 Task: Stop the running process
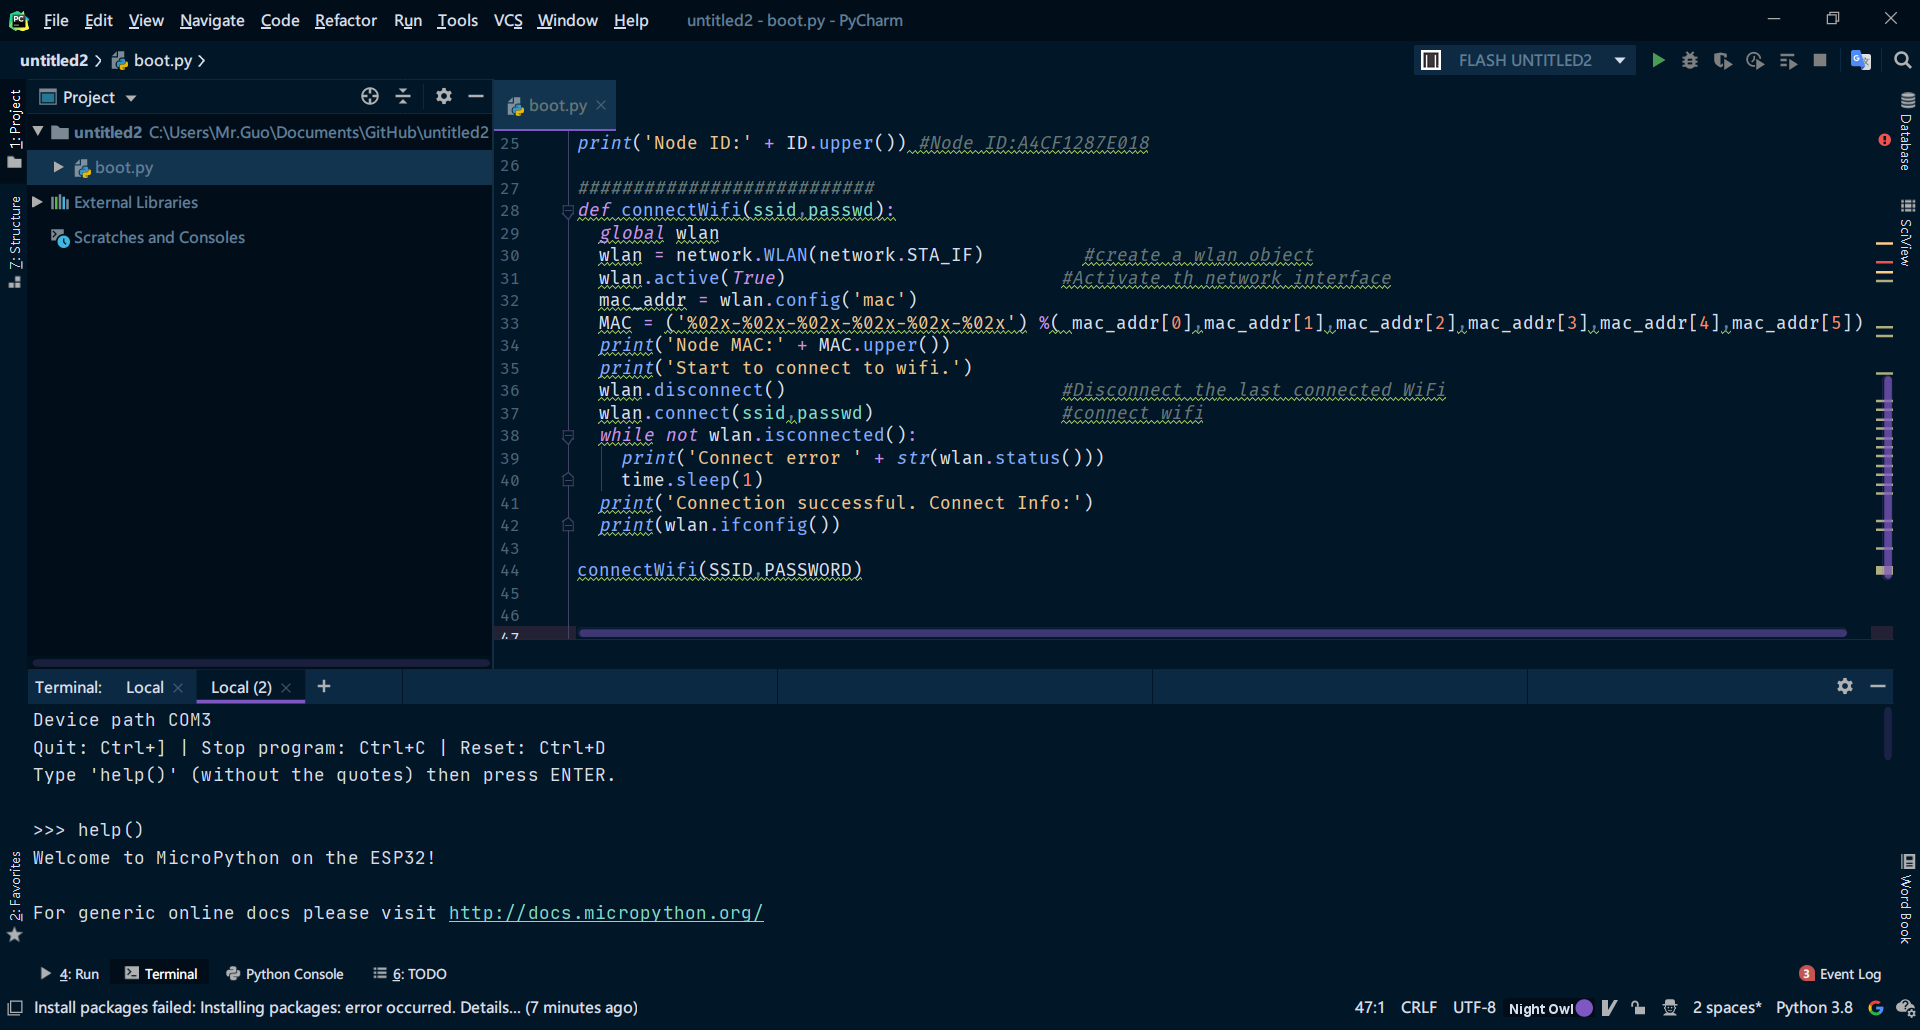pos(1820,60)
